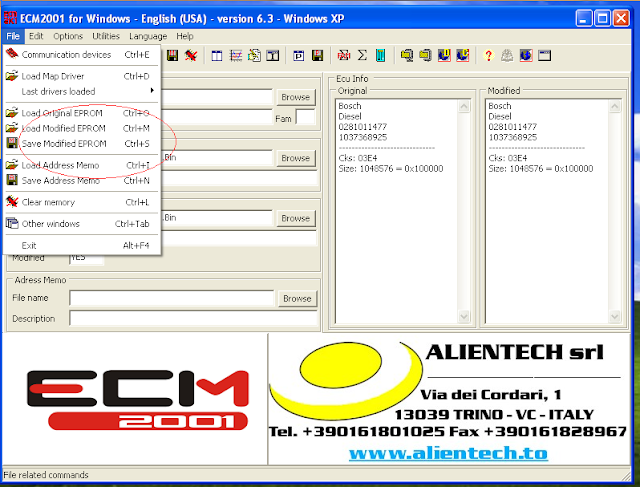Click the third Browse button from top
The image size is (640, 487).
[296, 218]
